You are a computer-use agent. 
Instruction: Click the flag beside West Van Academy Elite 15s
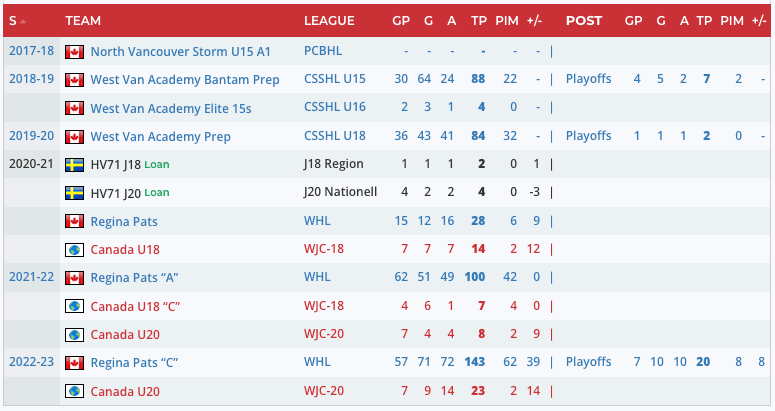click(74, 108)
